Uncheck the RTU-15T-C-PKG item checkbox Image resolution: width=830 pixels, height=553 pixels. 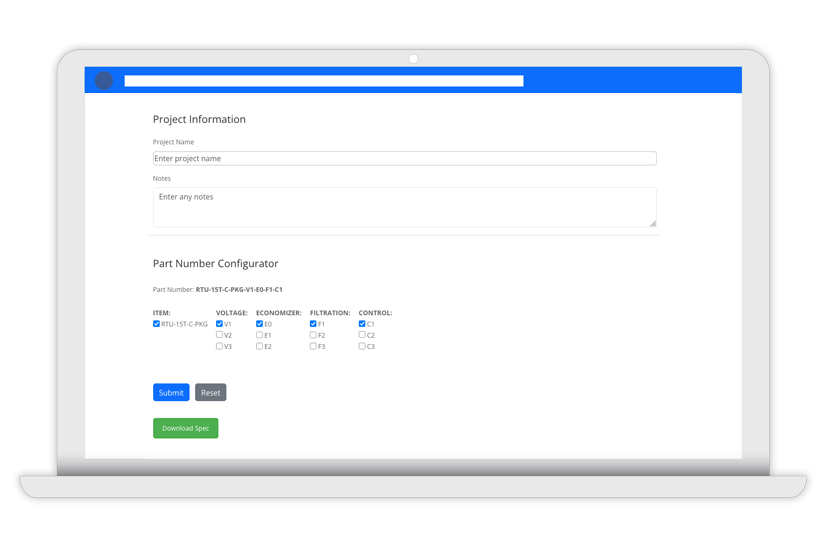(156, 324)
